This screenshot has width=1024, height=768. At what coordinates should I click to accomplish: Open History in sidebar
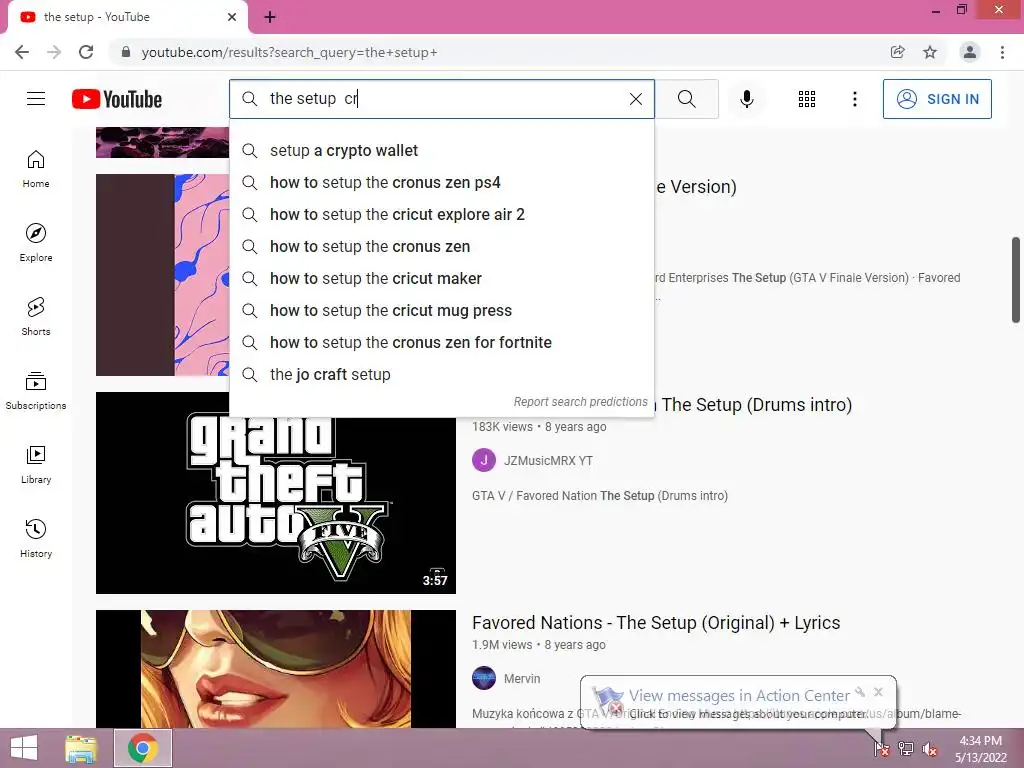(36, 538)
